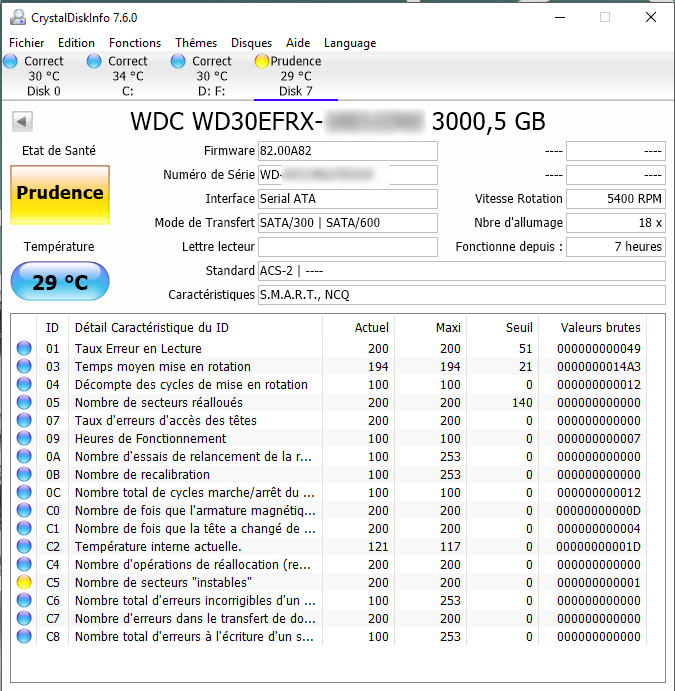Open the Fichier menu
Screen dimensions: 675x691
pyautogui.click(x=26, y=43)
